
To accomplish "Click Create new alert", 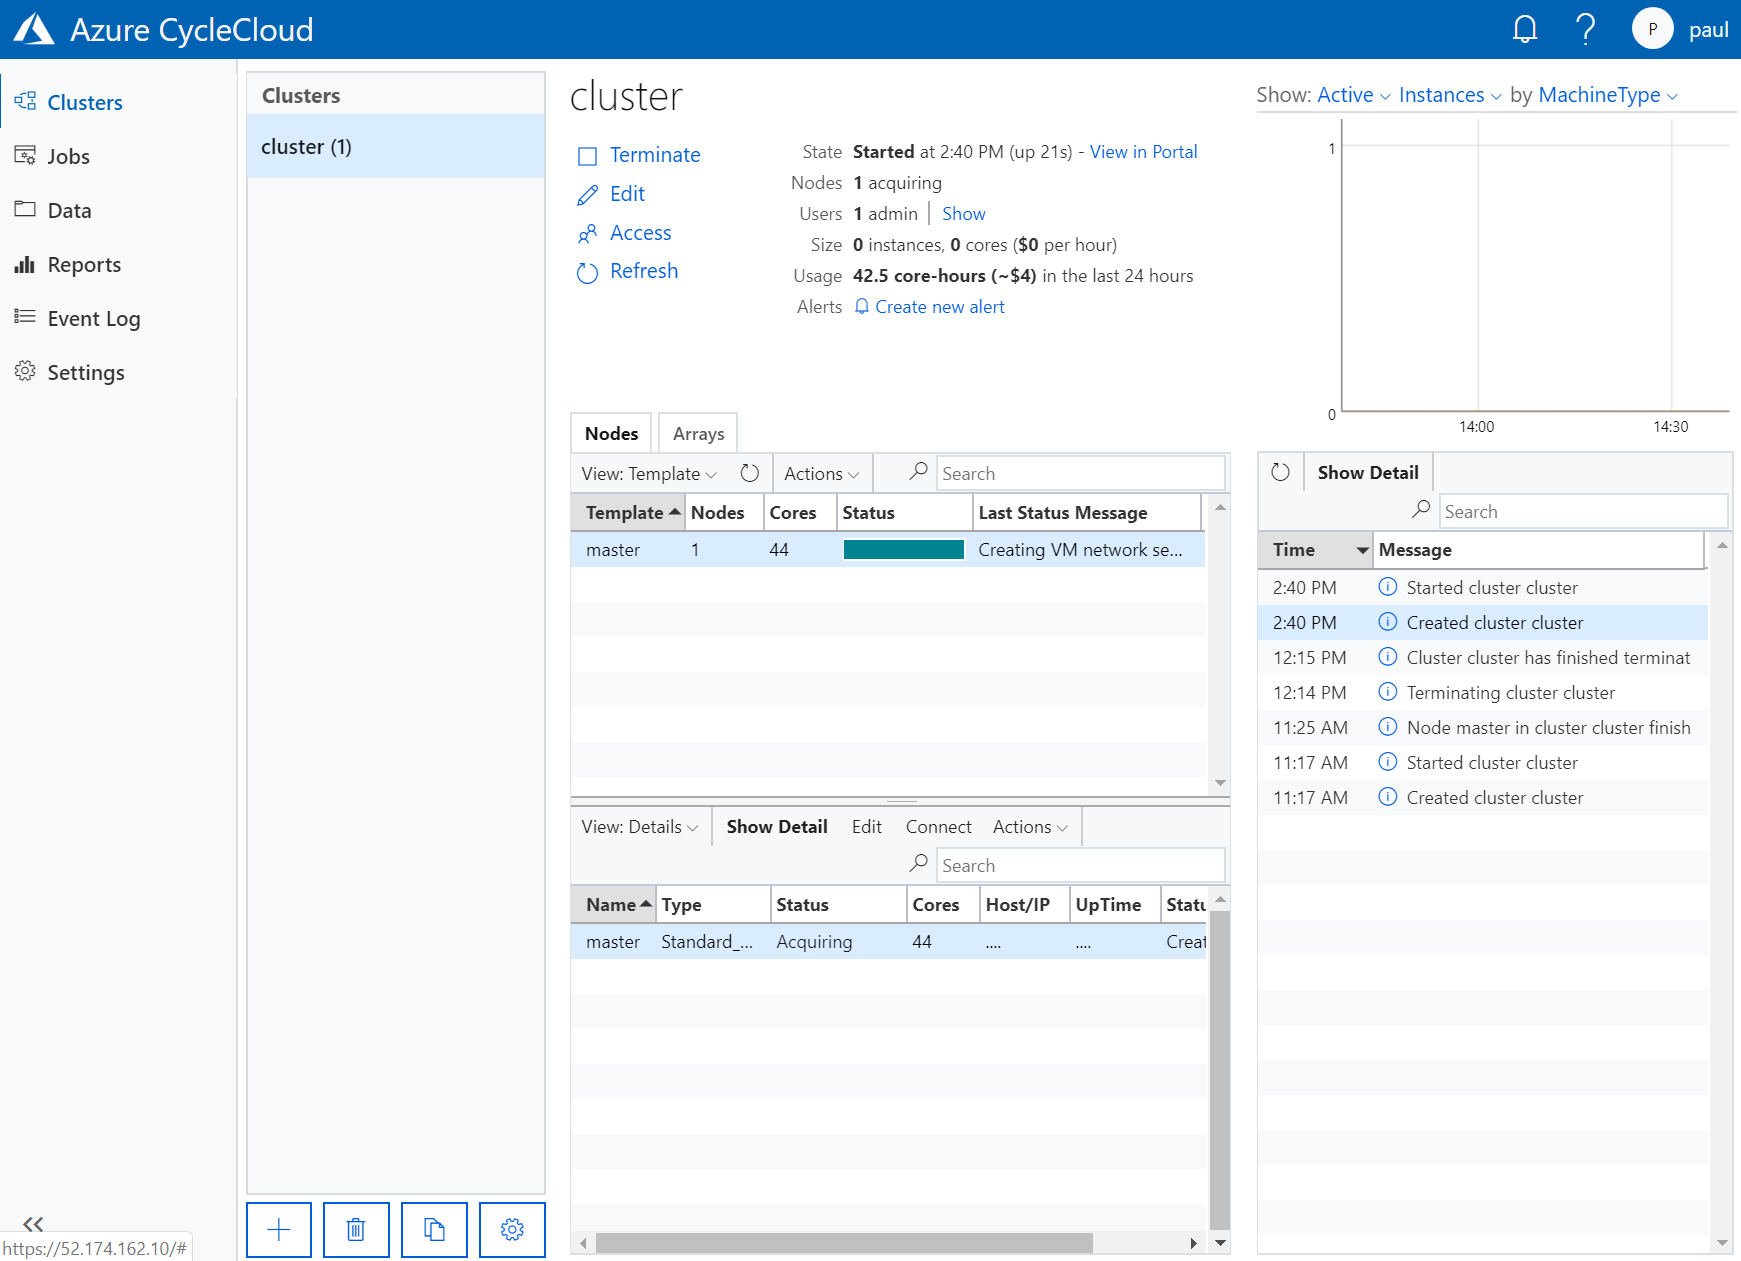I will (x=930, y=307).
